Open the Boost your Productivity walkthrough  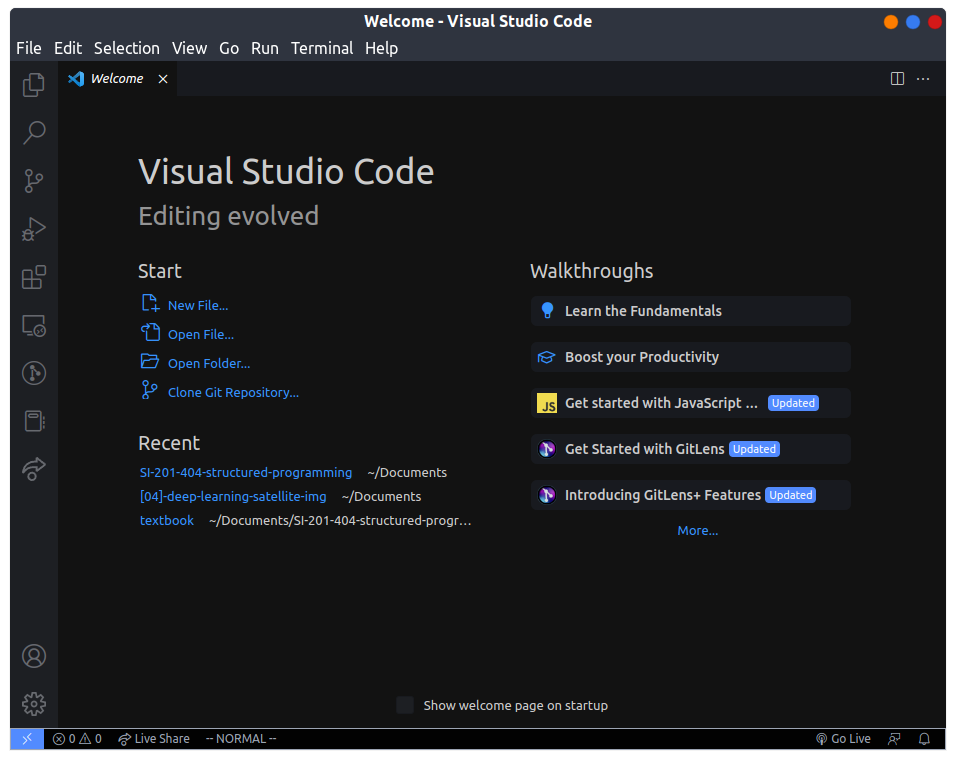pyautogui.click(x=691, y=357)
